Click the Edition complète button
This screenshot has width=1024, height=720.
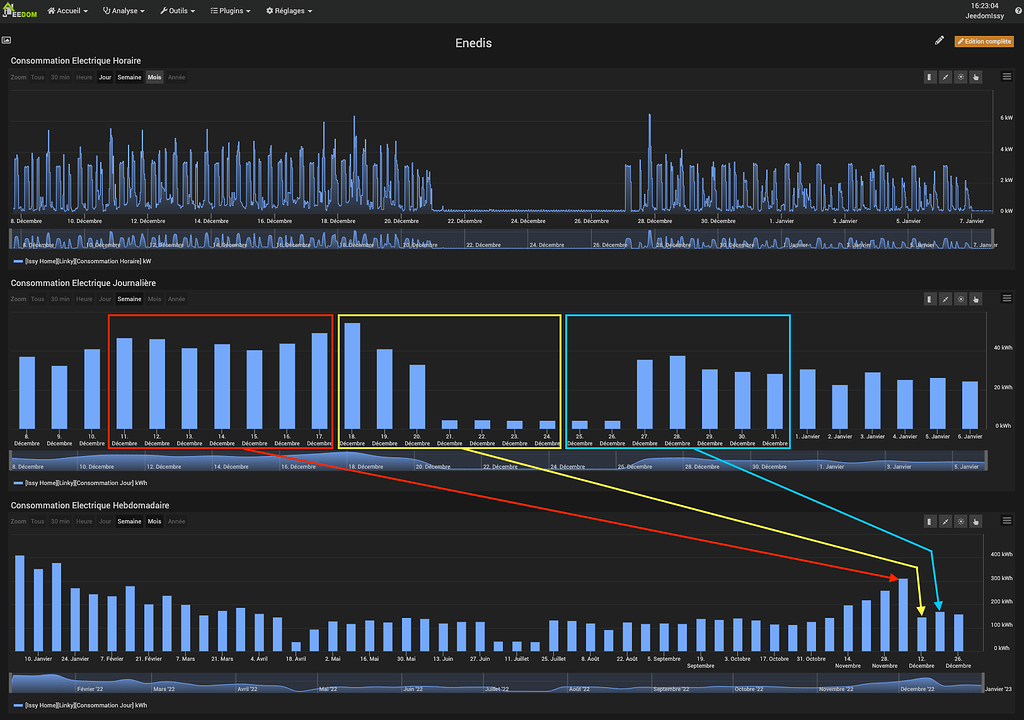[984, 41]
